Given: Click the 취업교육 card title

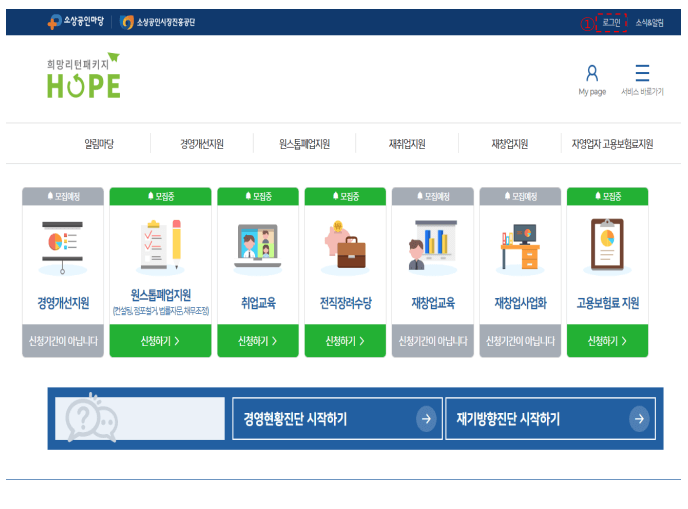Looking at the screenshot, I should point(258,303).
